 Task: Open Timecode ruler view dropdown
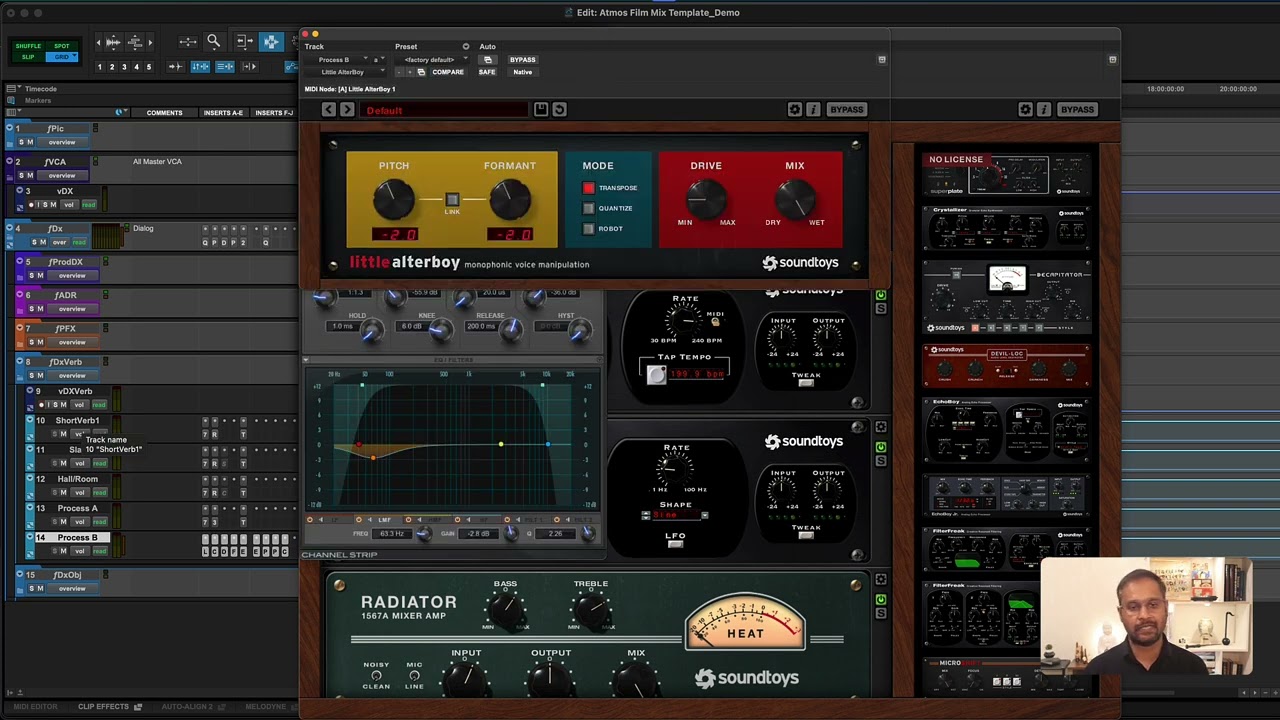11,89
